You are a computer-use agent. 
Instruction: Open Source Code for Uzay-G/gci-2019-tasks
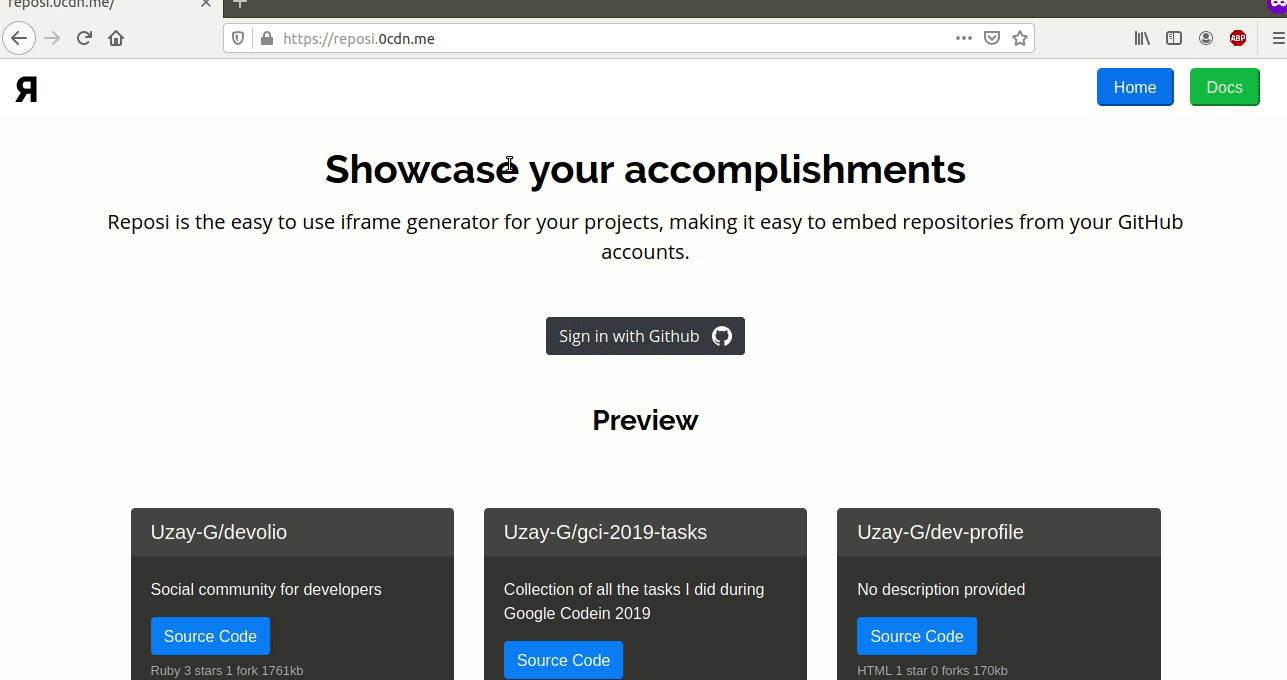point(563,660)
